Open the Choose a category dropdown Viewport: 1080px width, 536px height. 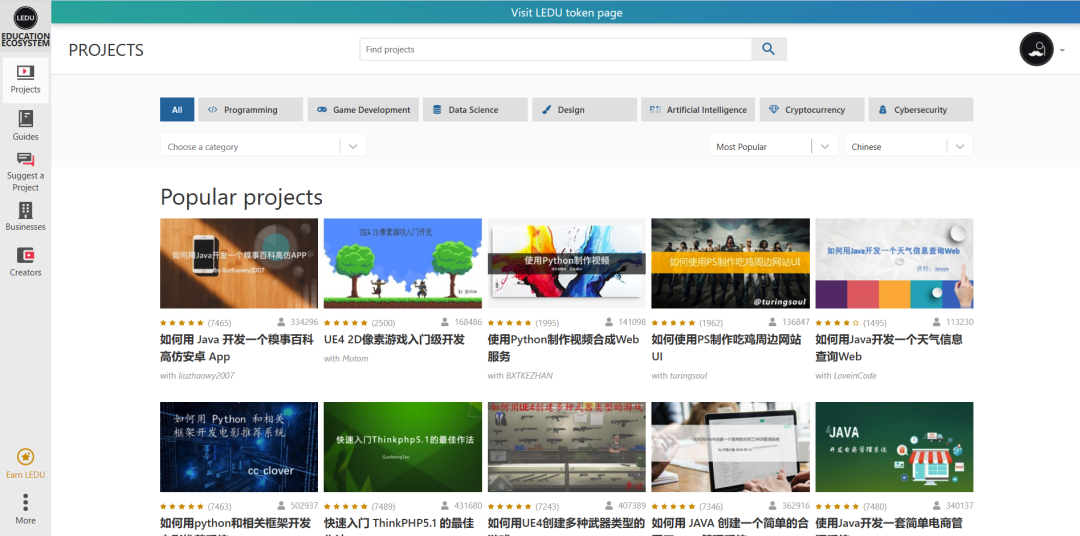[263, 147]
